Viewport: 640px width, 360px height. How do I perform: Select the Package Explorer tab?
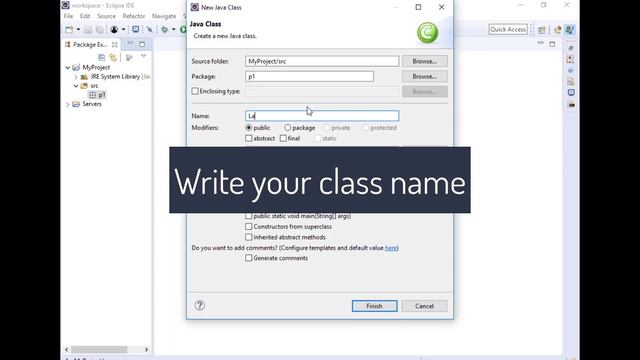click(x=90, y=44)
